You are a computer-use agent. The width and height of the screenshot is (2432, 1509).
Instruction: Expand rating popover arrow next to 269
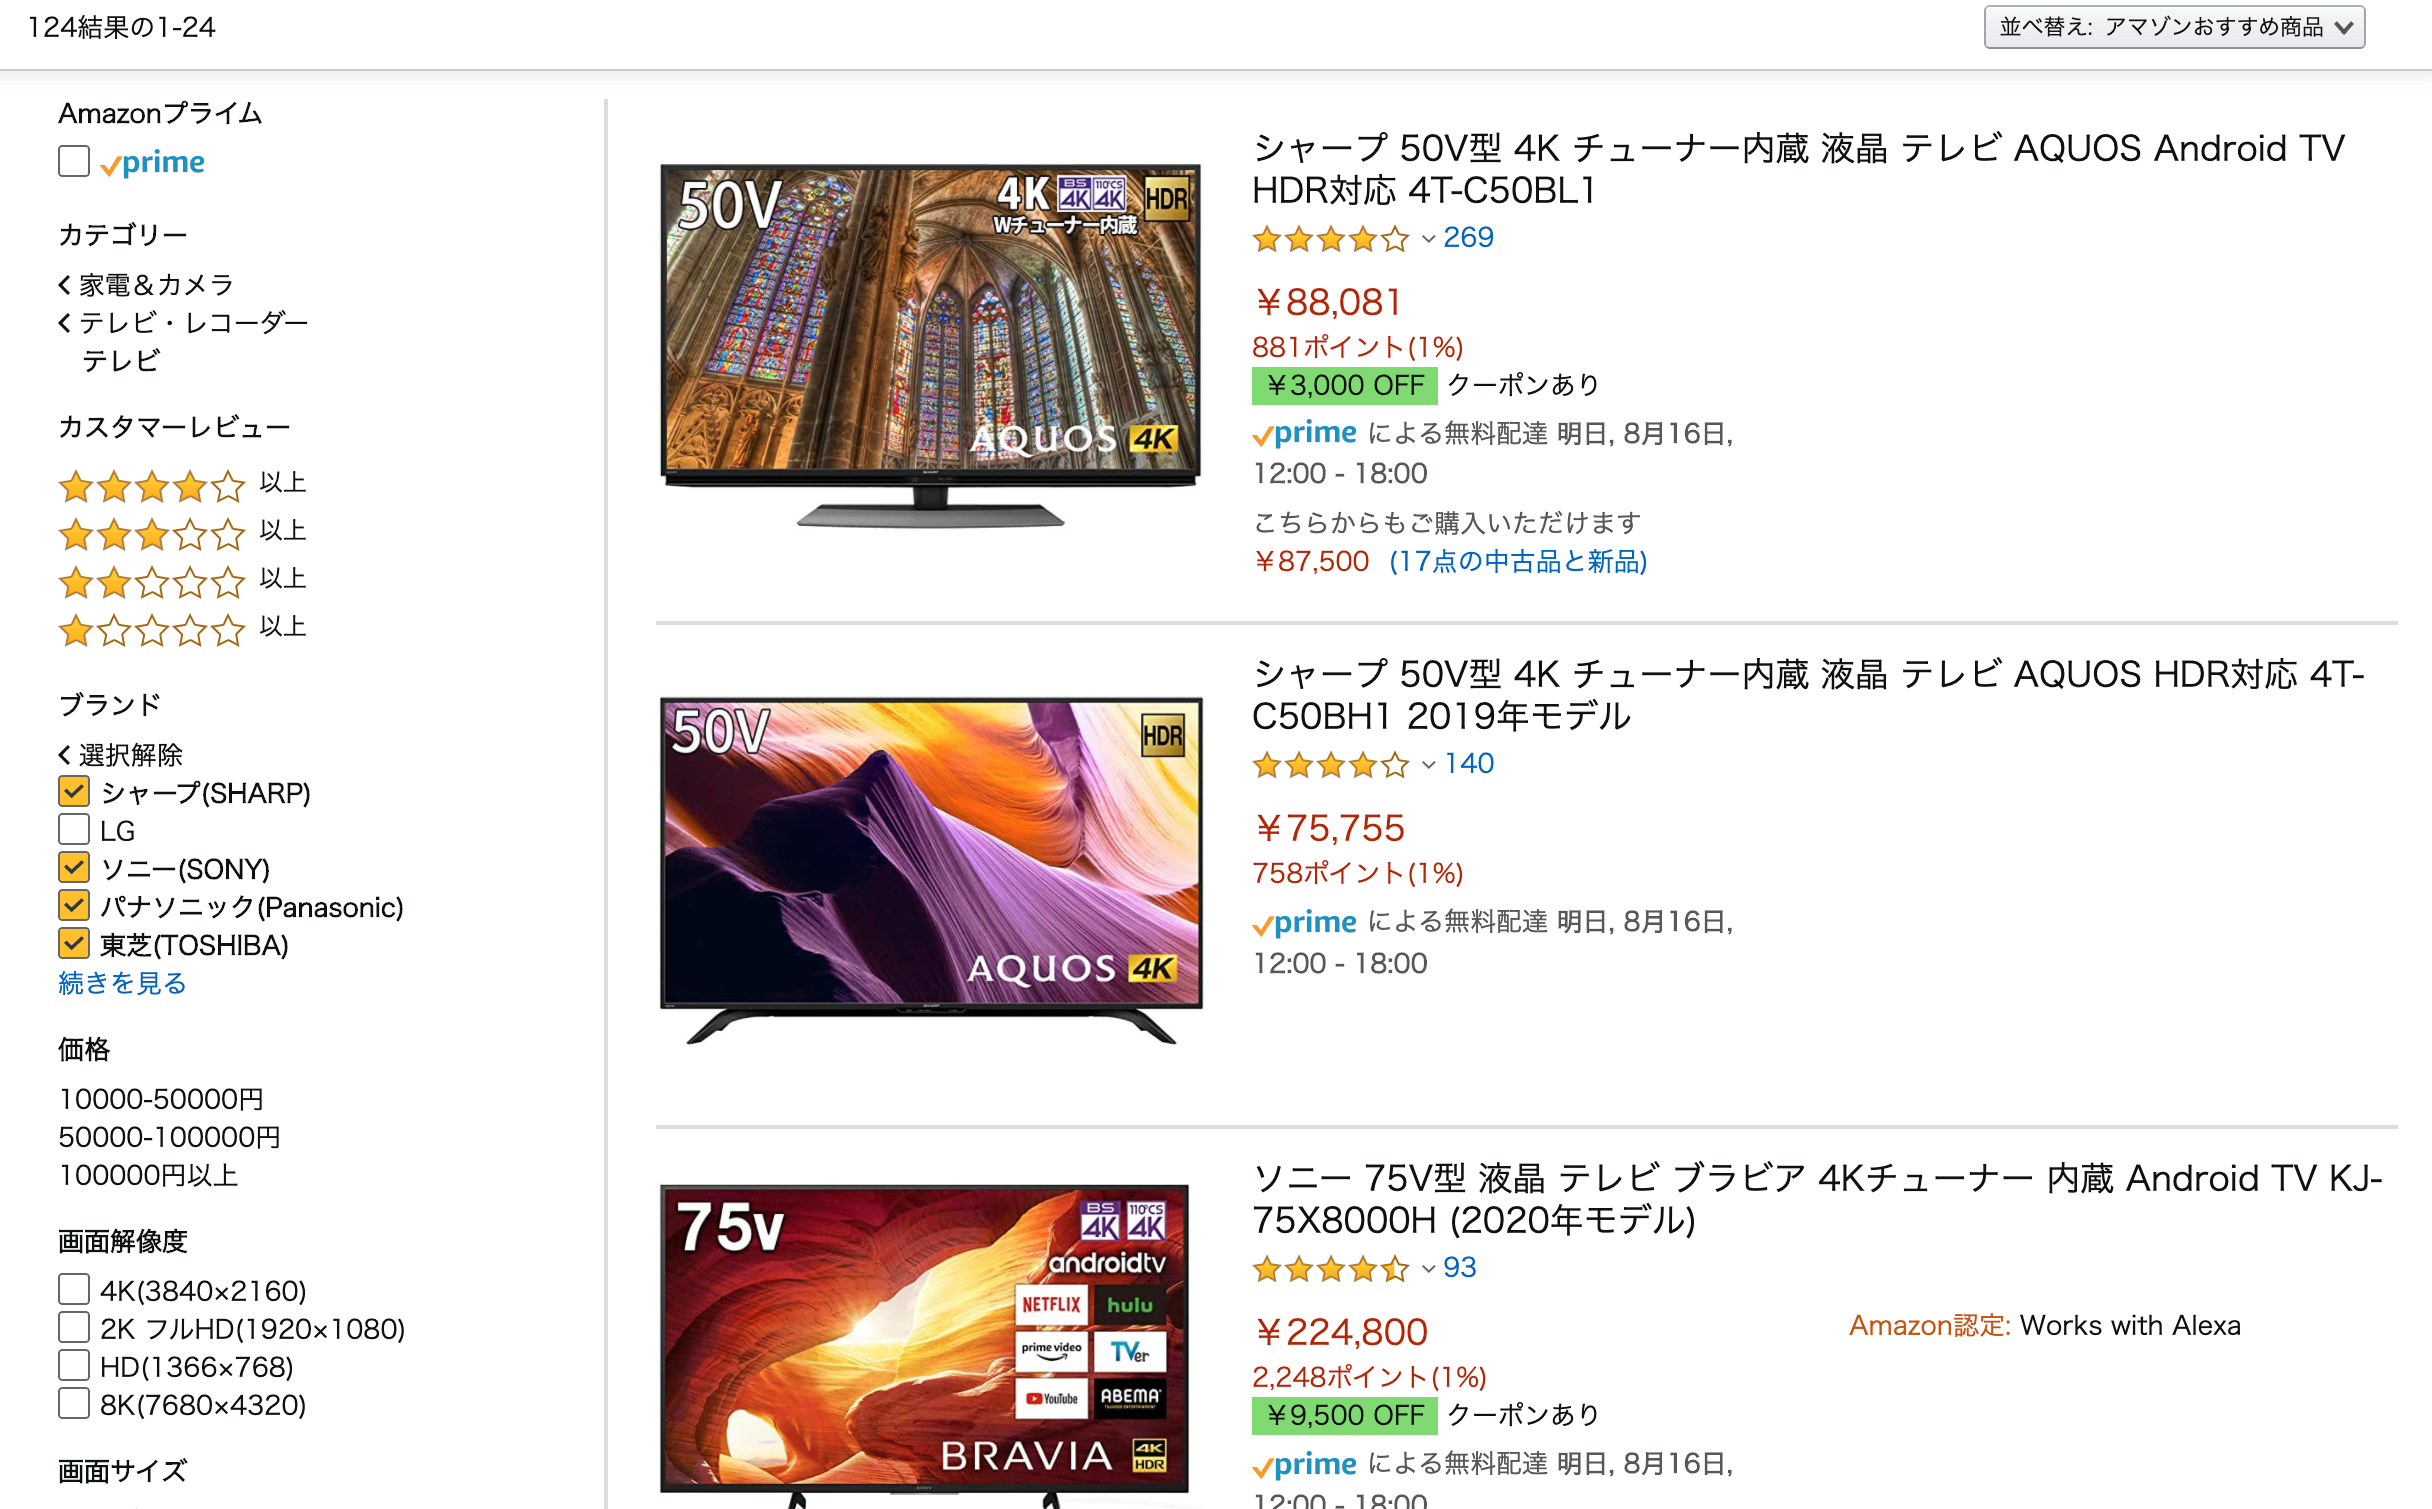pyautogui.click(x=1428, y=239)
